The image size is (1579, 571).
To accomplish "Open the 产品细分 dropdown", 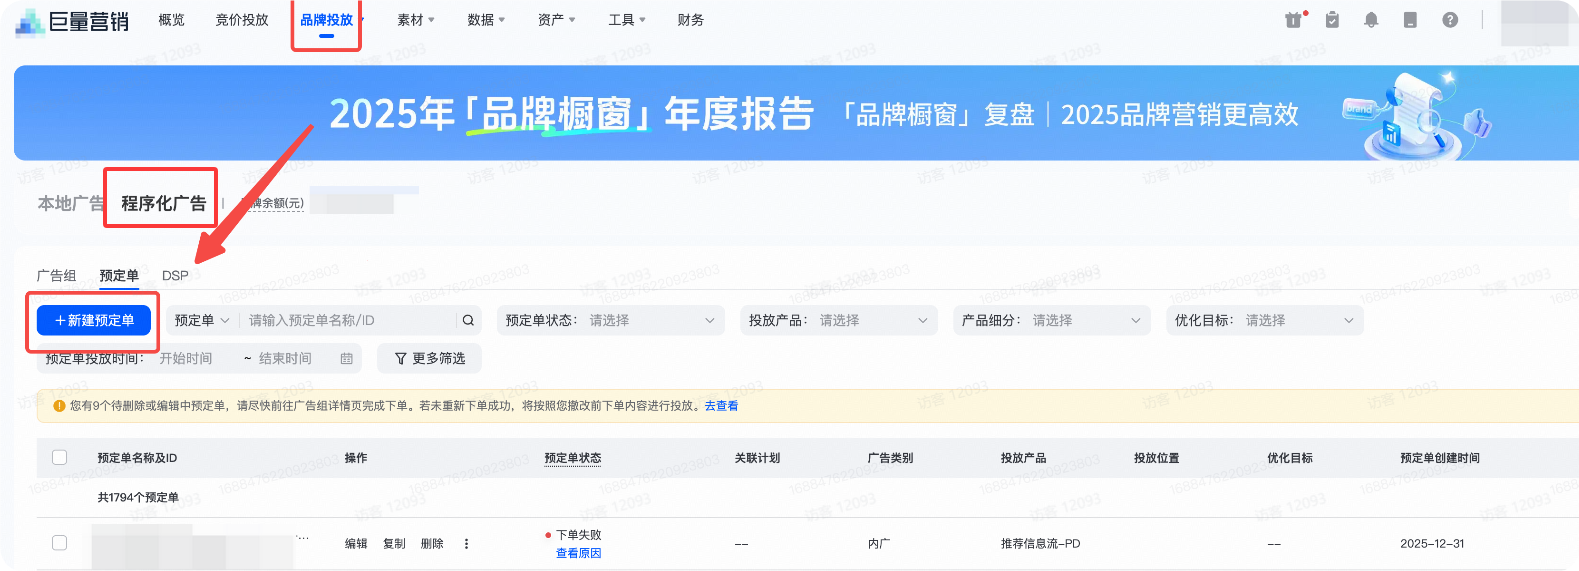I will (1052, 320).
